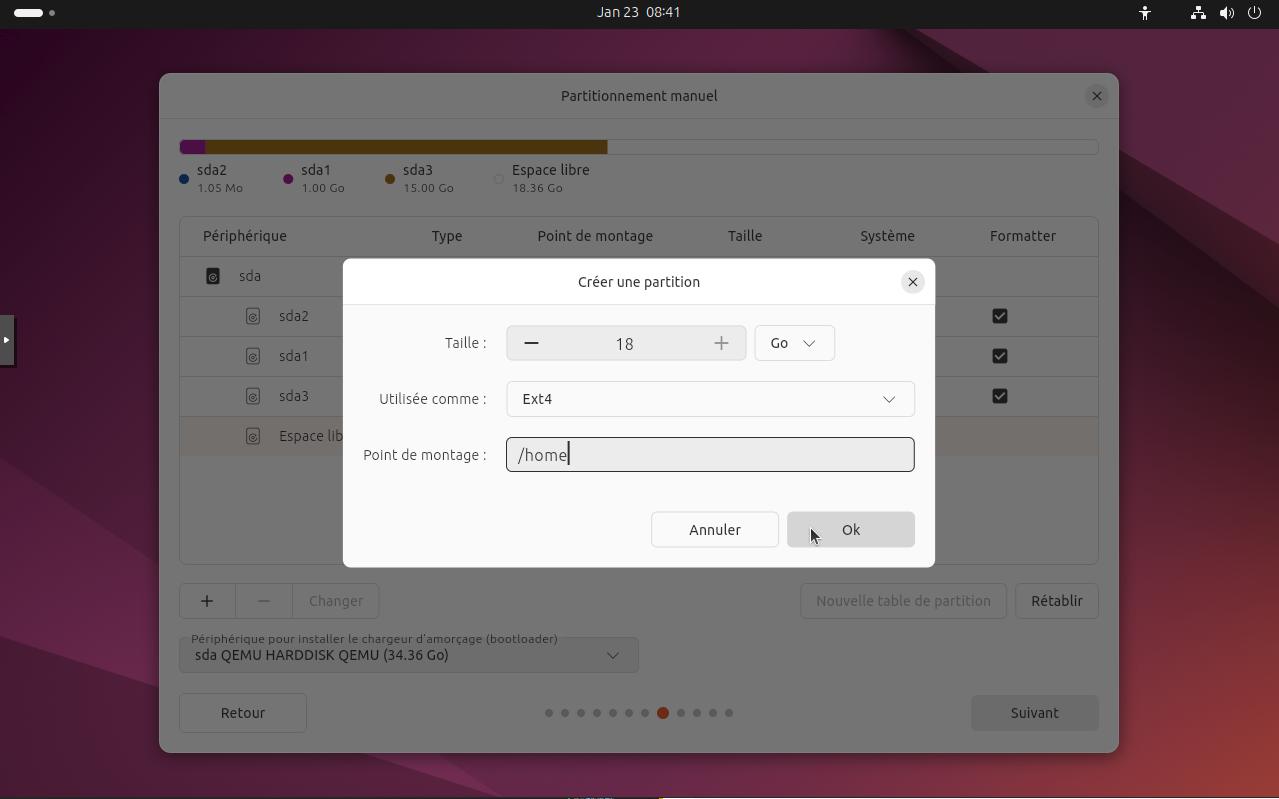Viewport: 1279px width, 799px height.
Task: Increase partition size with plus button
Action: 721,343
